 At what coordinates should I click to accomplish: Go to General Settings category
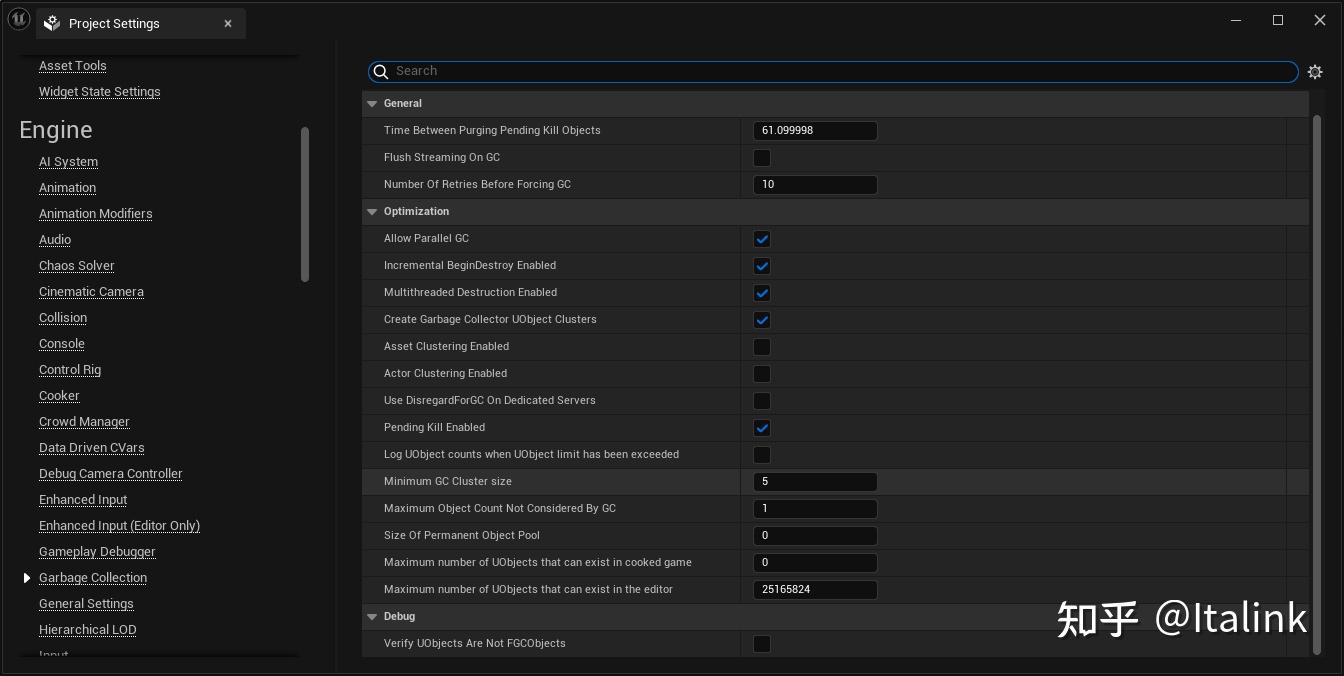[86, 604]
